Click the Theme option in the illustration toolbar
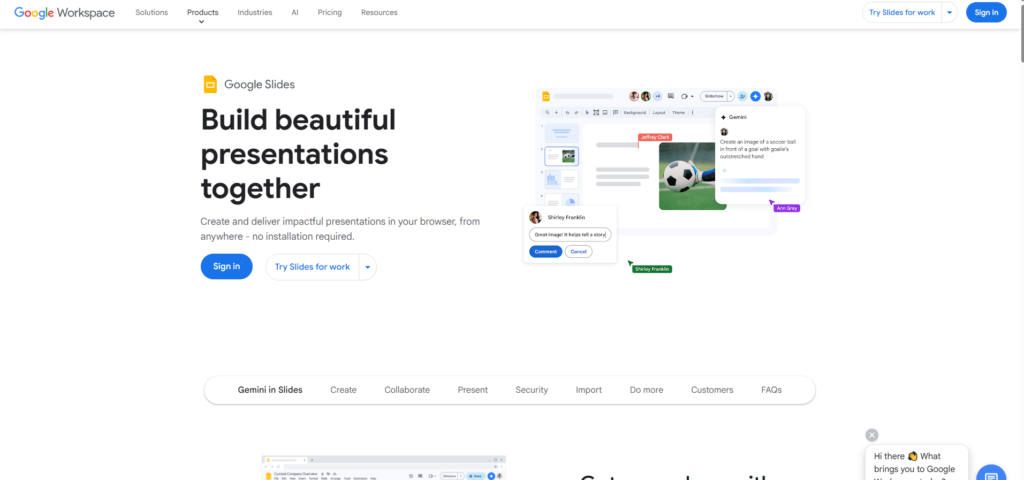 [679, 112]
